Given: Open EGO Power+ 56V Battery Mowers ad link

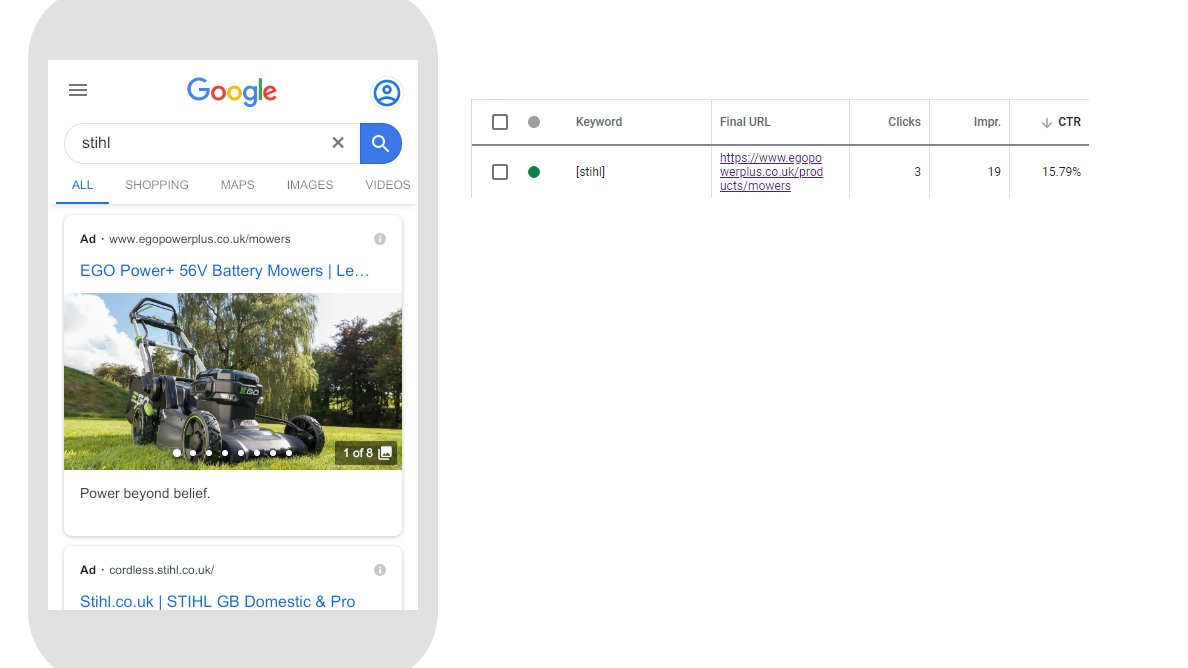Looking at the screenshot, I should click(225, 270).
